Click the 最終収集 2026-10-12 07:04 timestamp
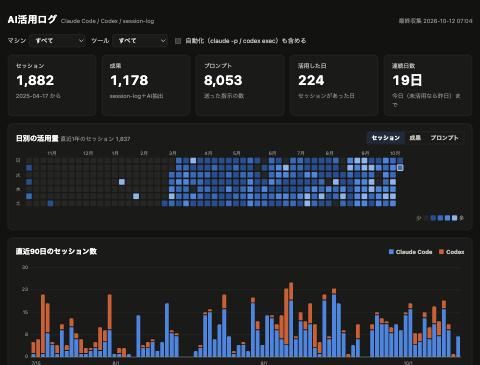Screen dimensions: 480x365 (435, 21)
